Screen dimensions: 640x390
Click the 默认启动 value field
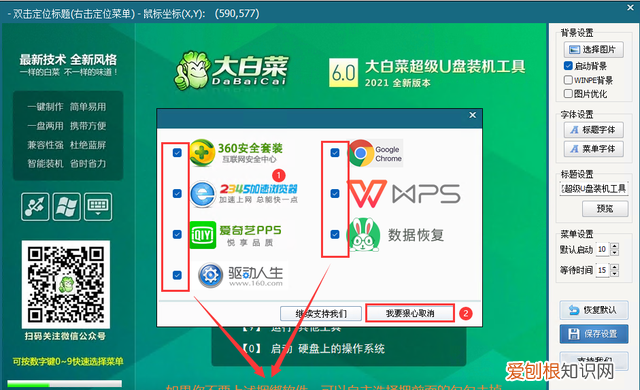coord(602,249)
